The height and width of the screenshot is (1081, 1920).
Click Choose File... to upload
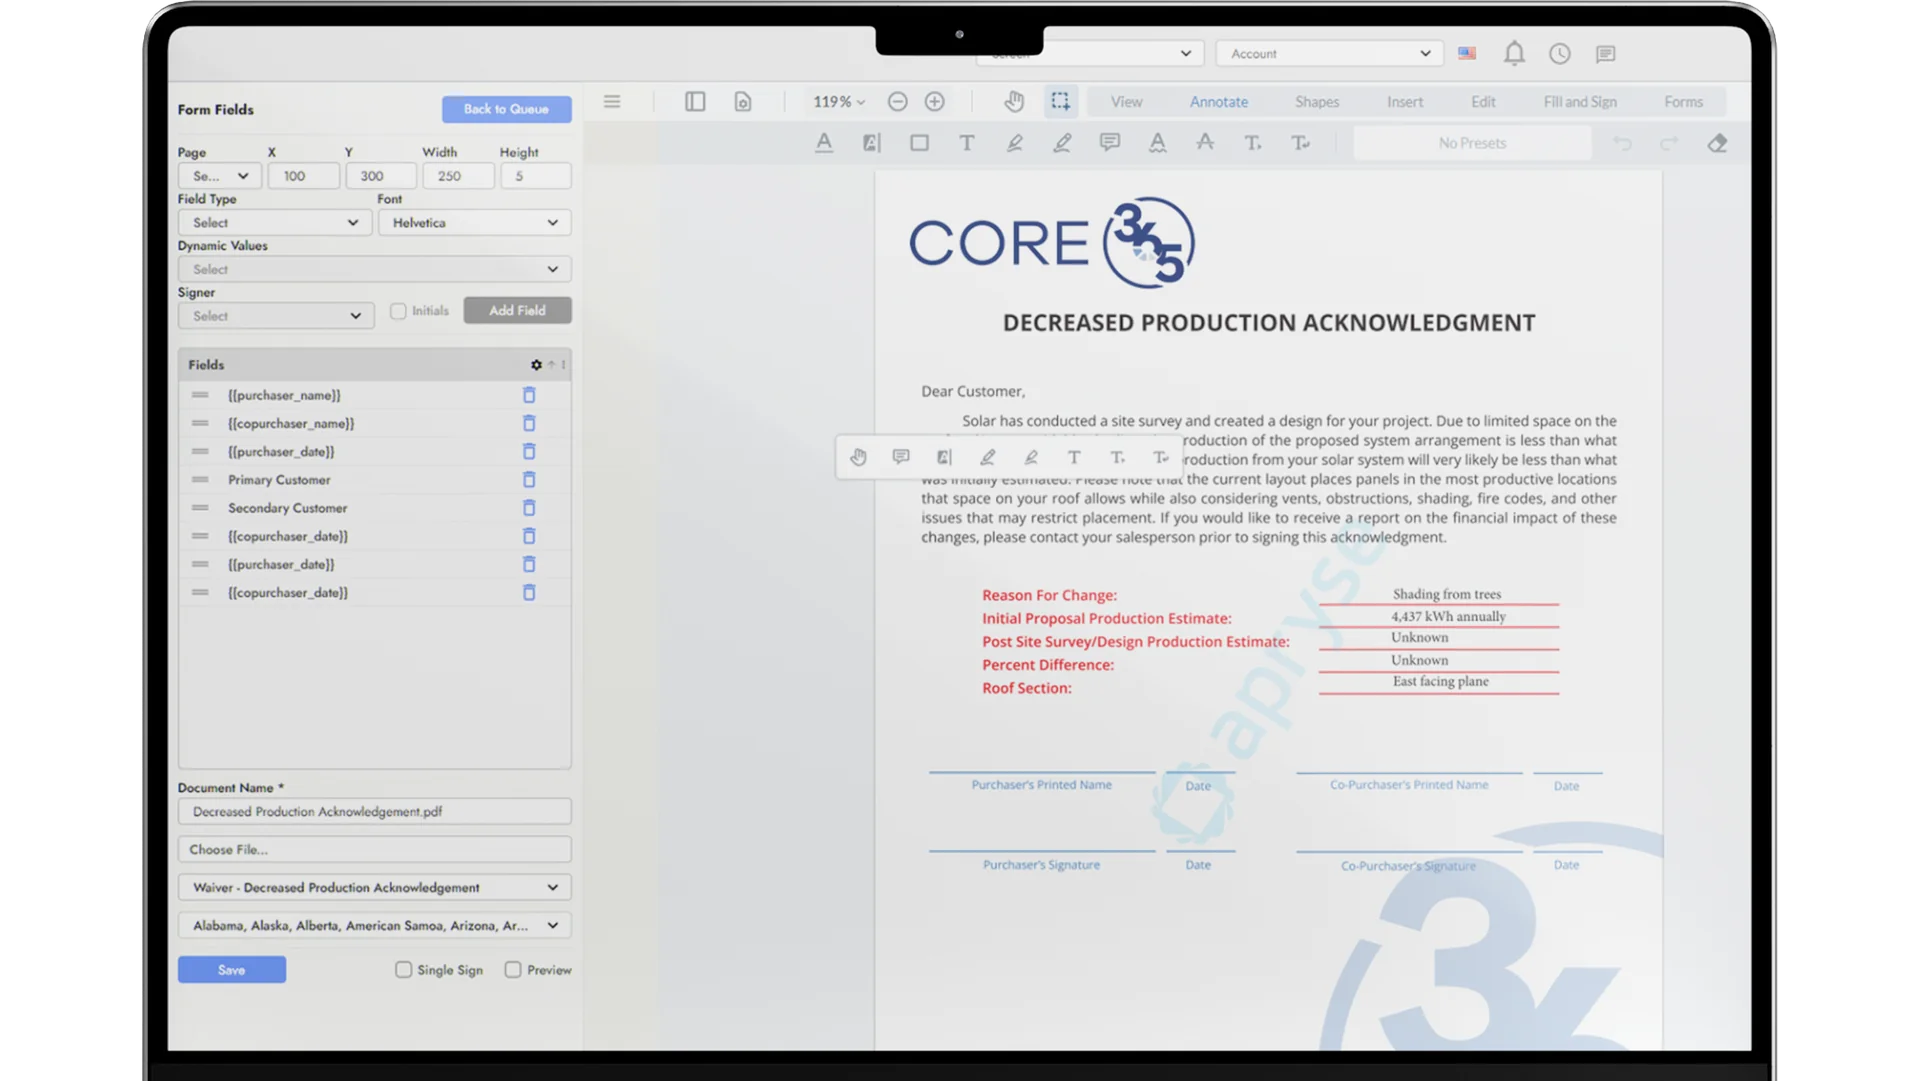click(x=375, y=850)
